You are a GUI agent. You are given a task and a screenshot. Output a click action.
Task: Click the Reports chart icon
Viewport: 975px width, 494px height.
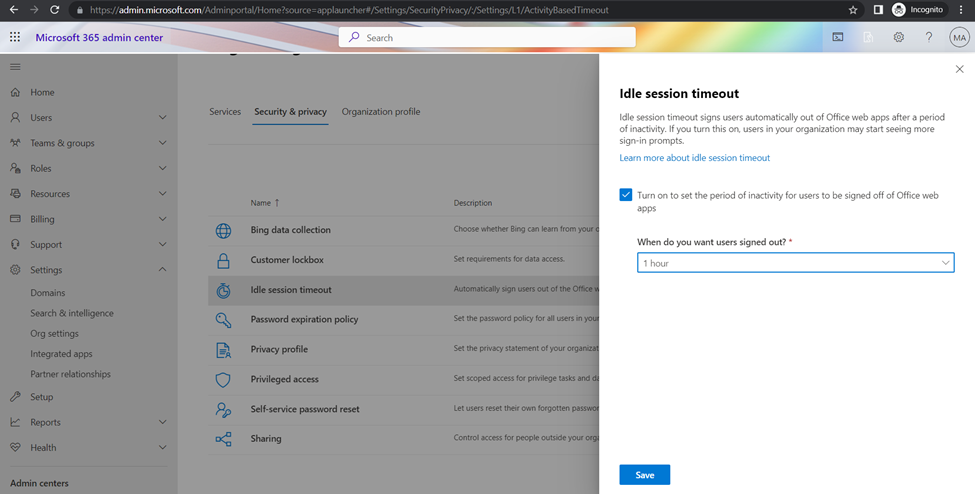16,422
